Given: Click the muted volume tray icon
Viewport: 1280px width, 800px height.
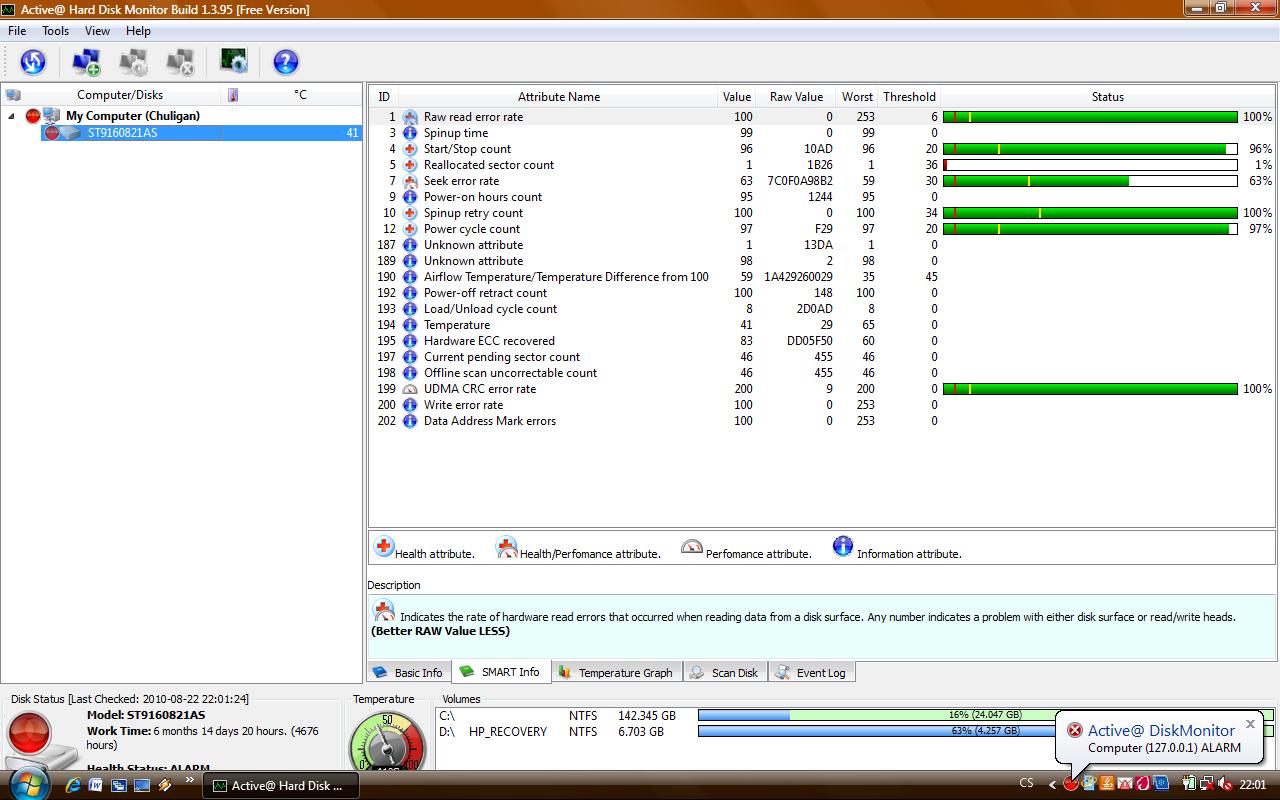Looking at the screenshot, I should coord(1225,784).
